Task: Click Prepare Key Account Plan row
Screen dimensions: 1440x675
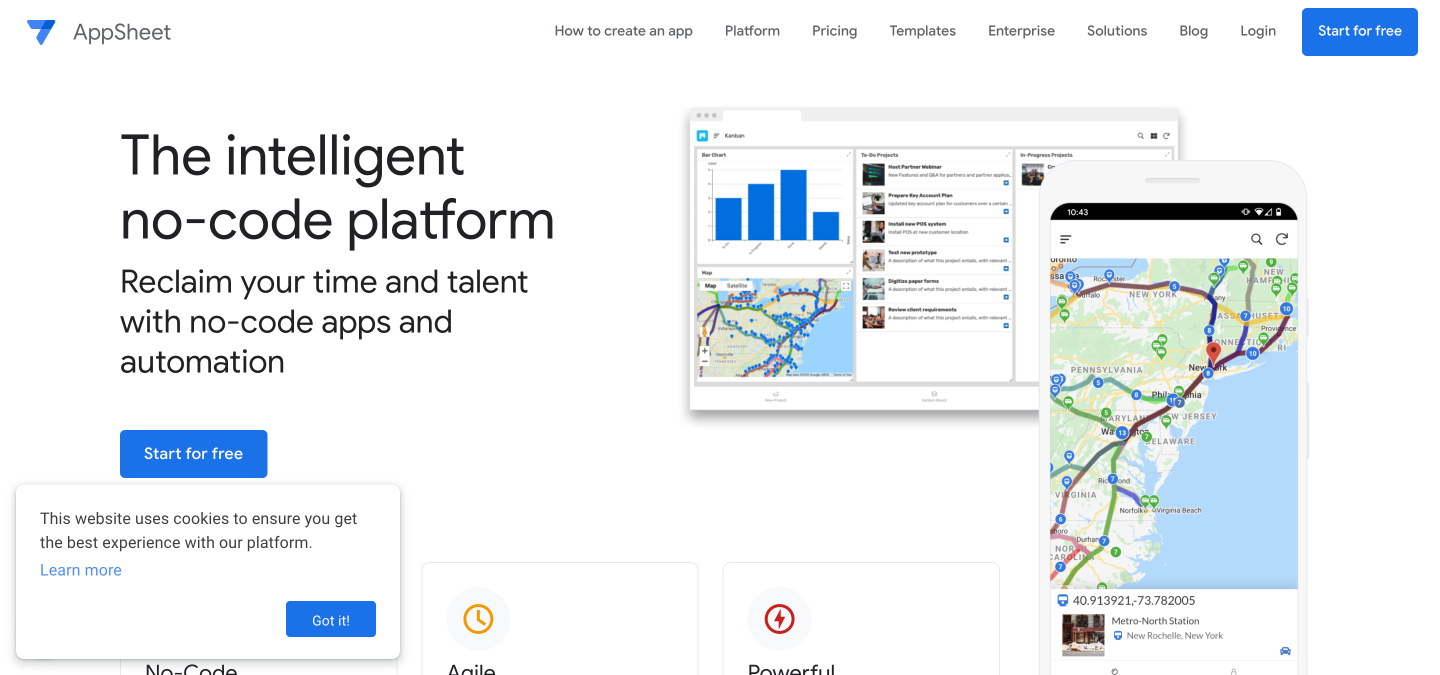Action: [936, 202]
